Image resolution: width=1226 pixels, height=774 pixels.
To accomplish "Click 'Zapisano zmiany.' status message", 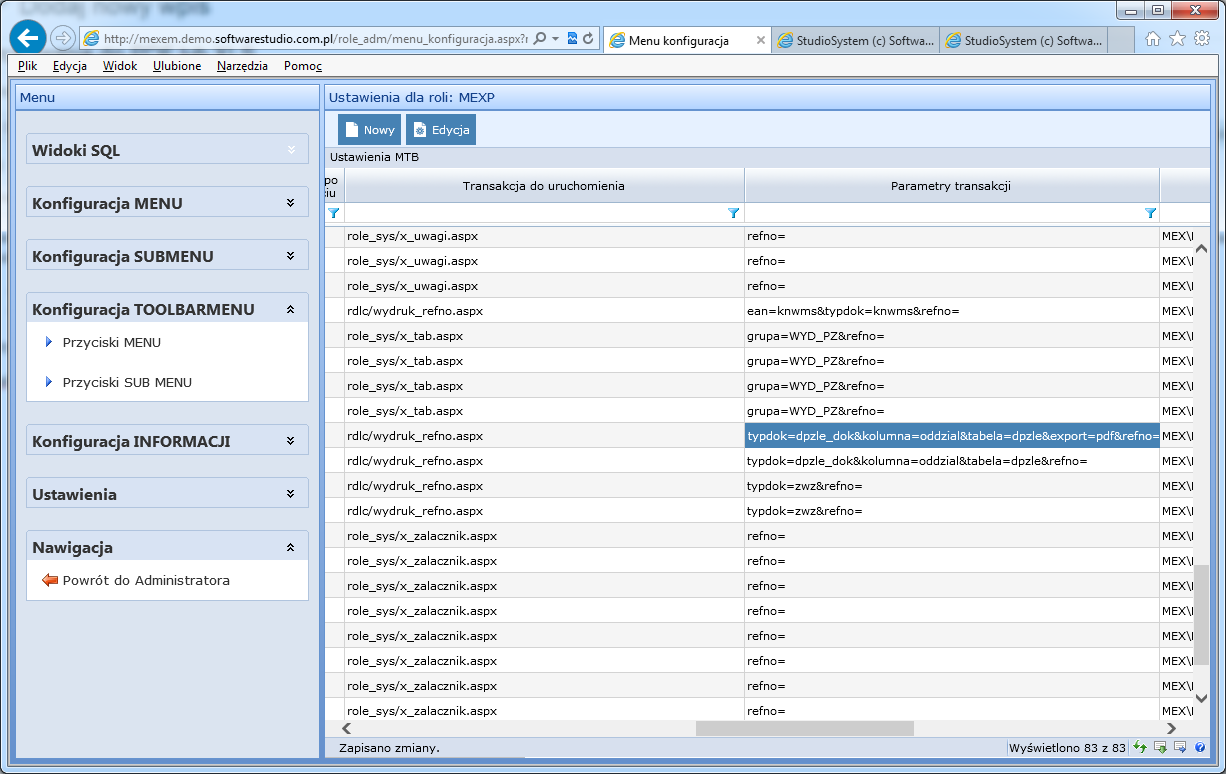I will (x=389, y=748).
